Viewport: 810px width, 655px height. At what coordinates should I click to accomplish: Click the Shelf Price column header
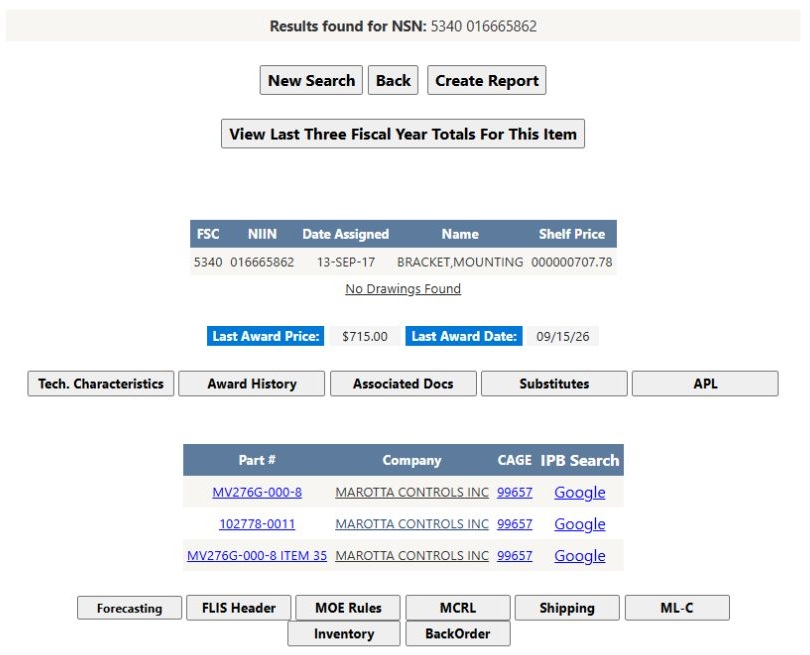tap(572, 234)
